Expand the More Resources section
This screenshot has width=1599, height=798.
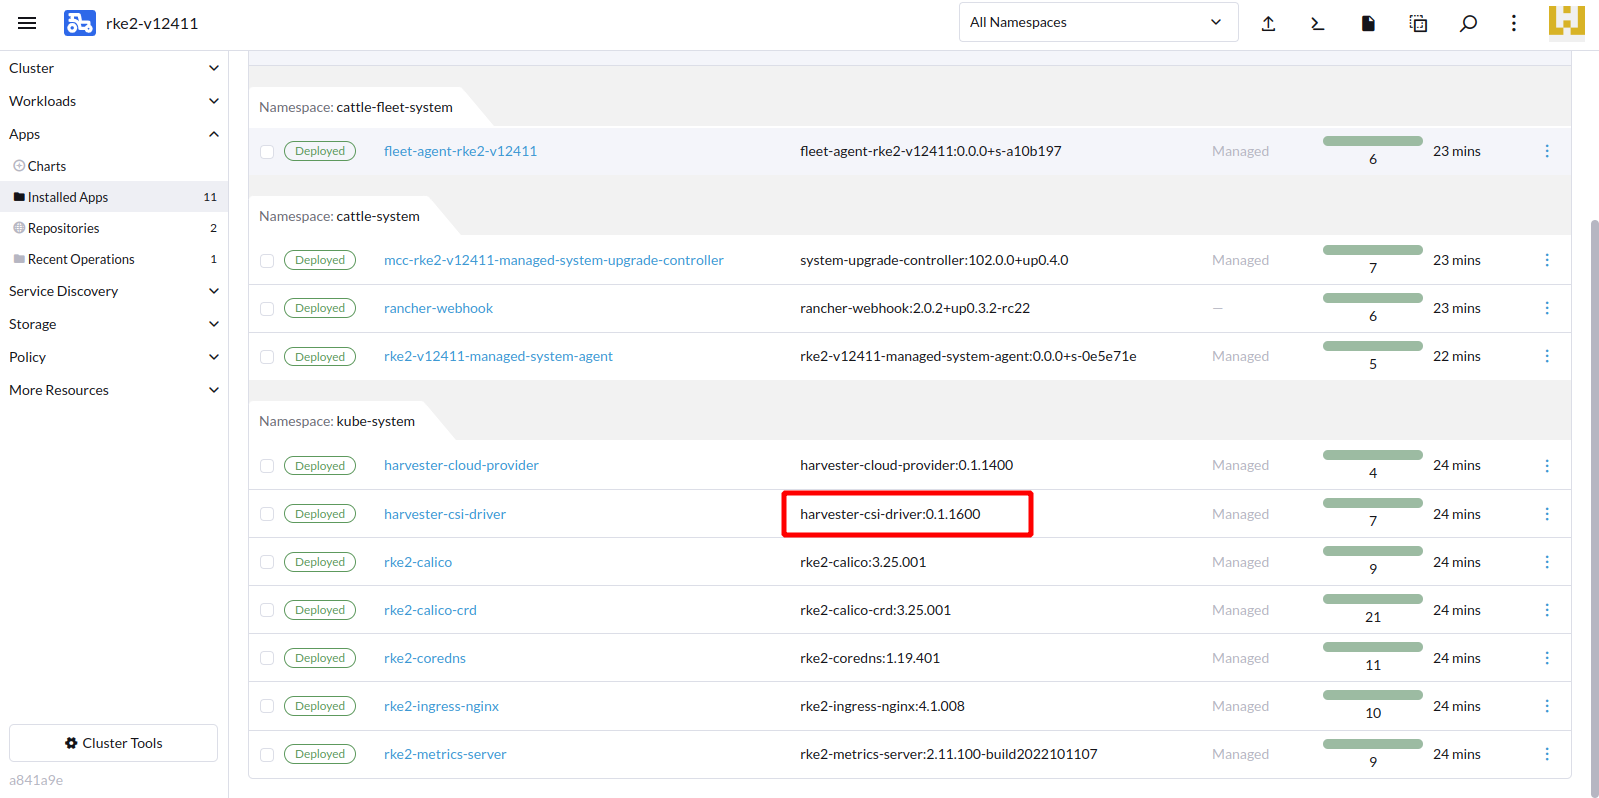pos(114,390)
